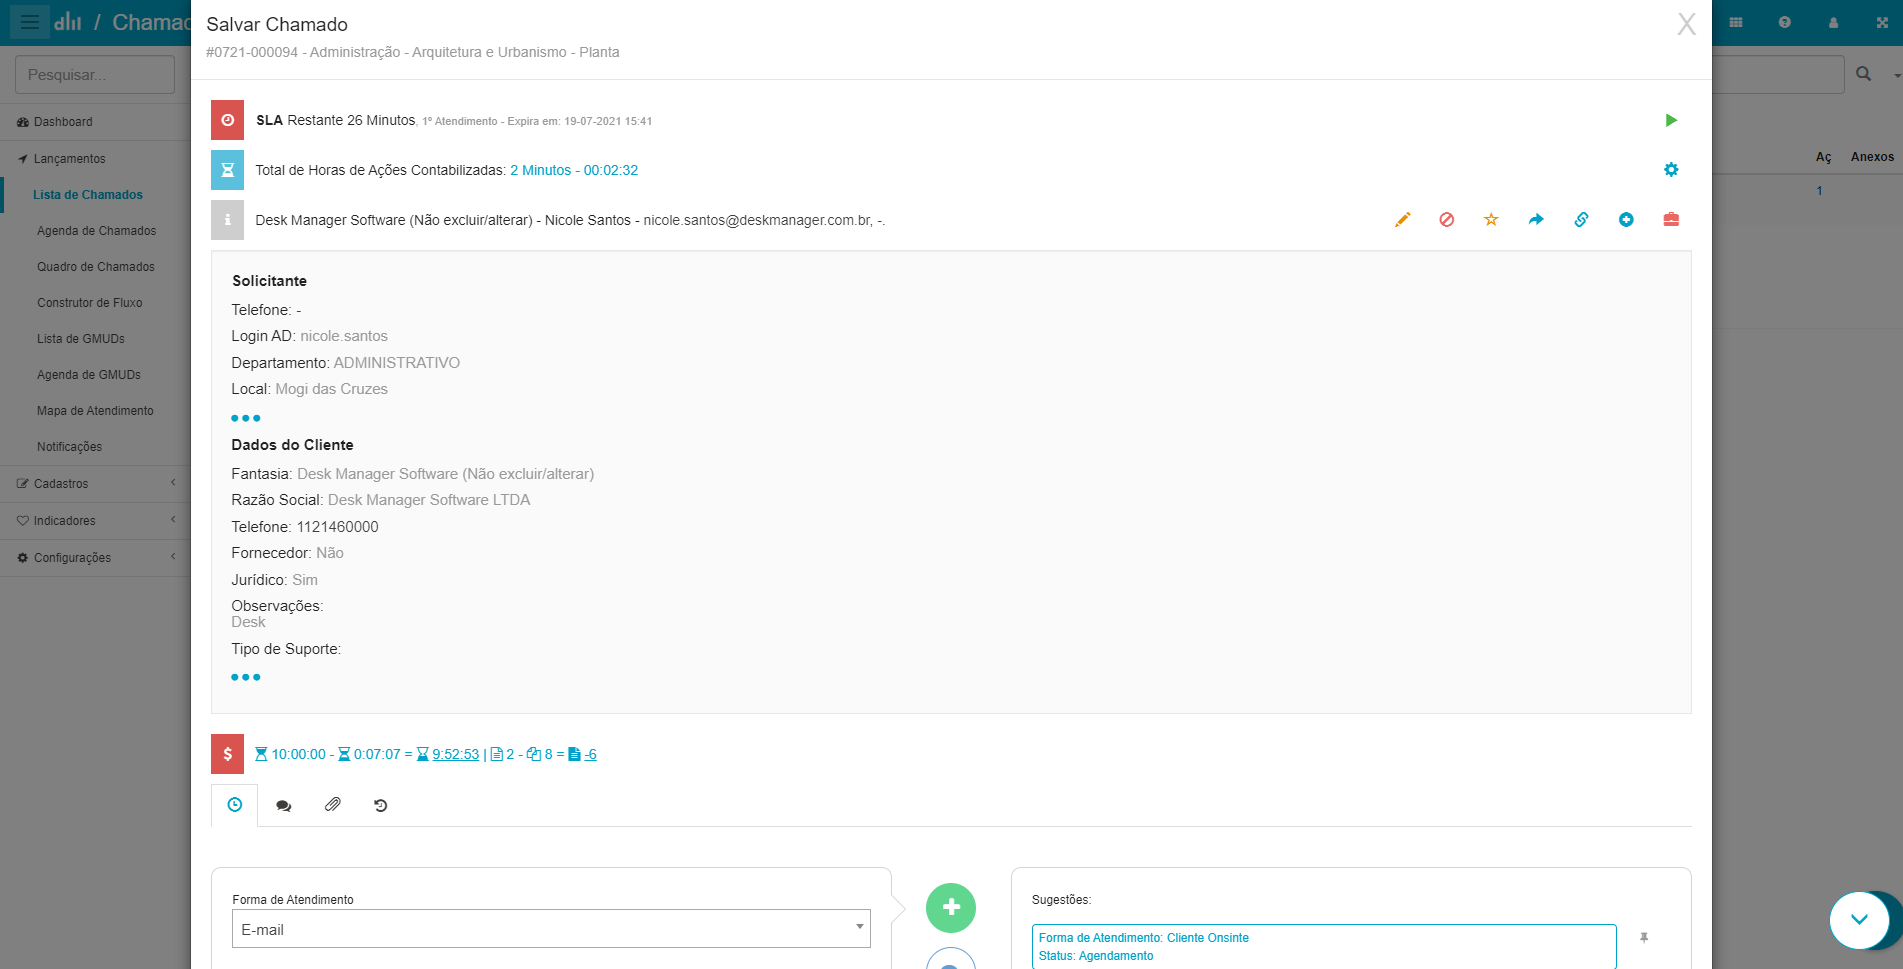Click the blue circular plus icon

point(1626,220)
